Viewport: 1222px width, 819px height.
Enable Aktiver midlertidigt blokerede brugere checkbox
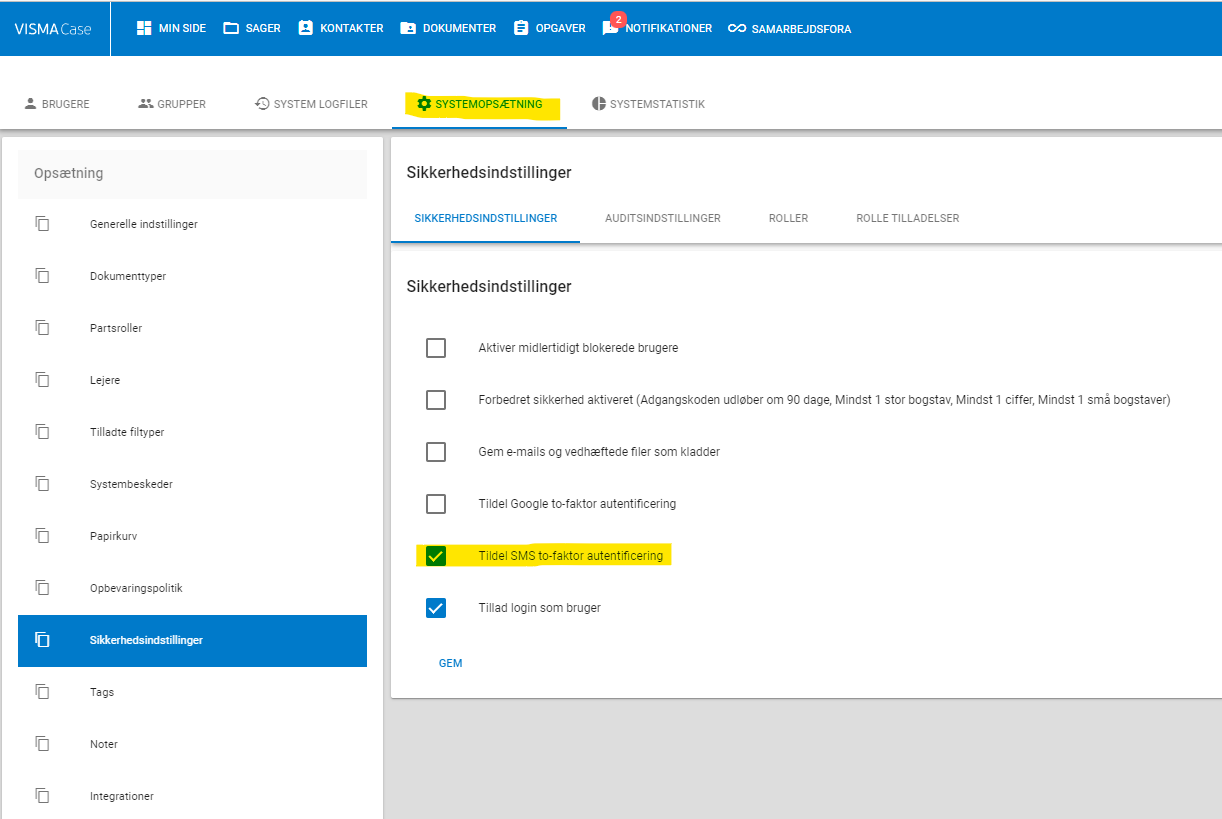click(436, 348)
